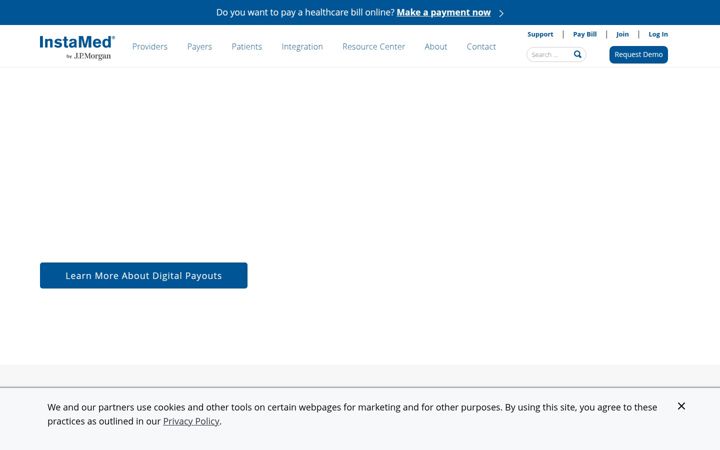Image resolution: width=720 pixels, height=450 pixels.
Task: Follow the Make a payment now link
Action: pos(444,12)
